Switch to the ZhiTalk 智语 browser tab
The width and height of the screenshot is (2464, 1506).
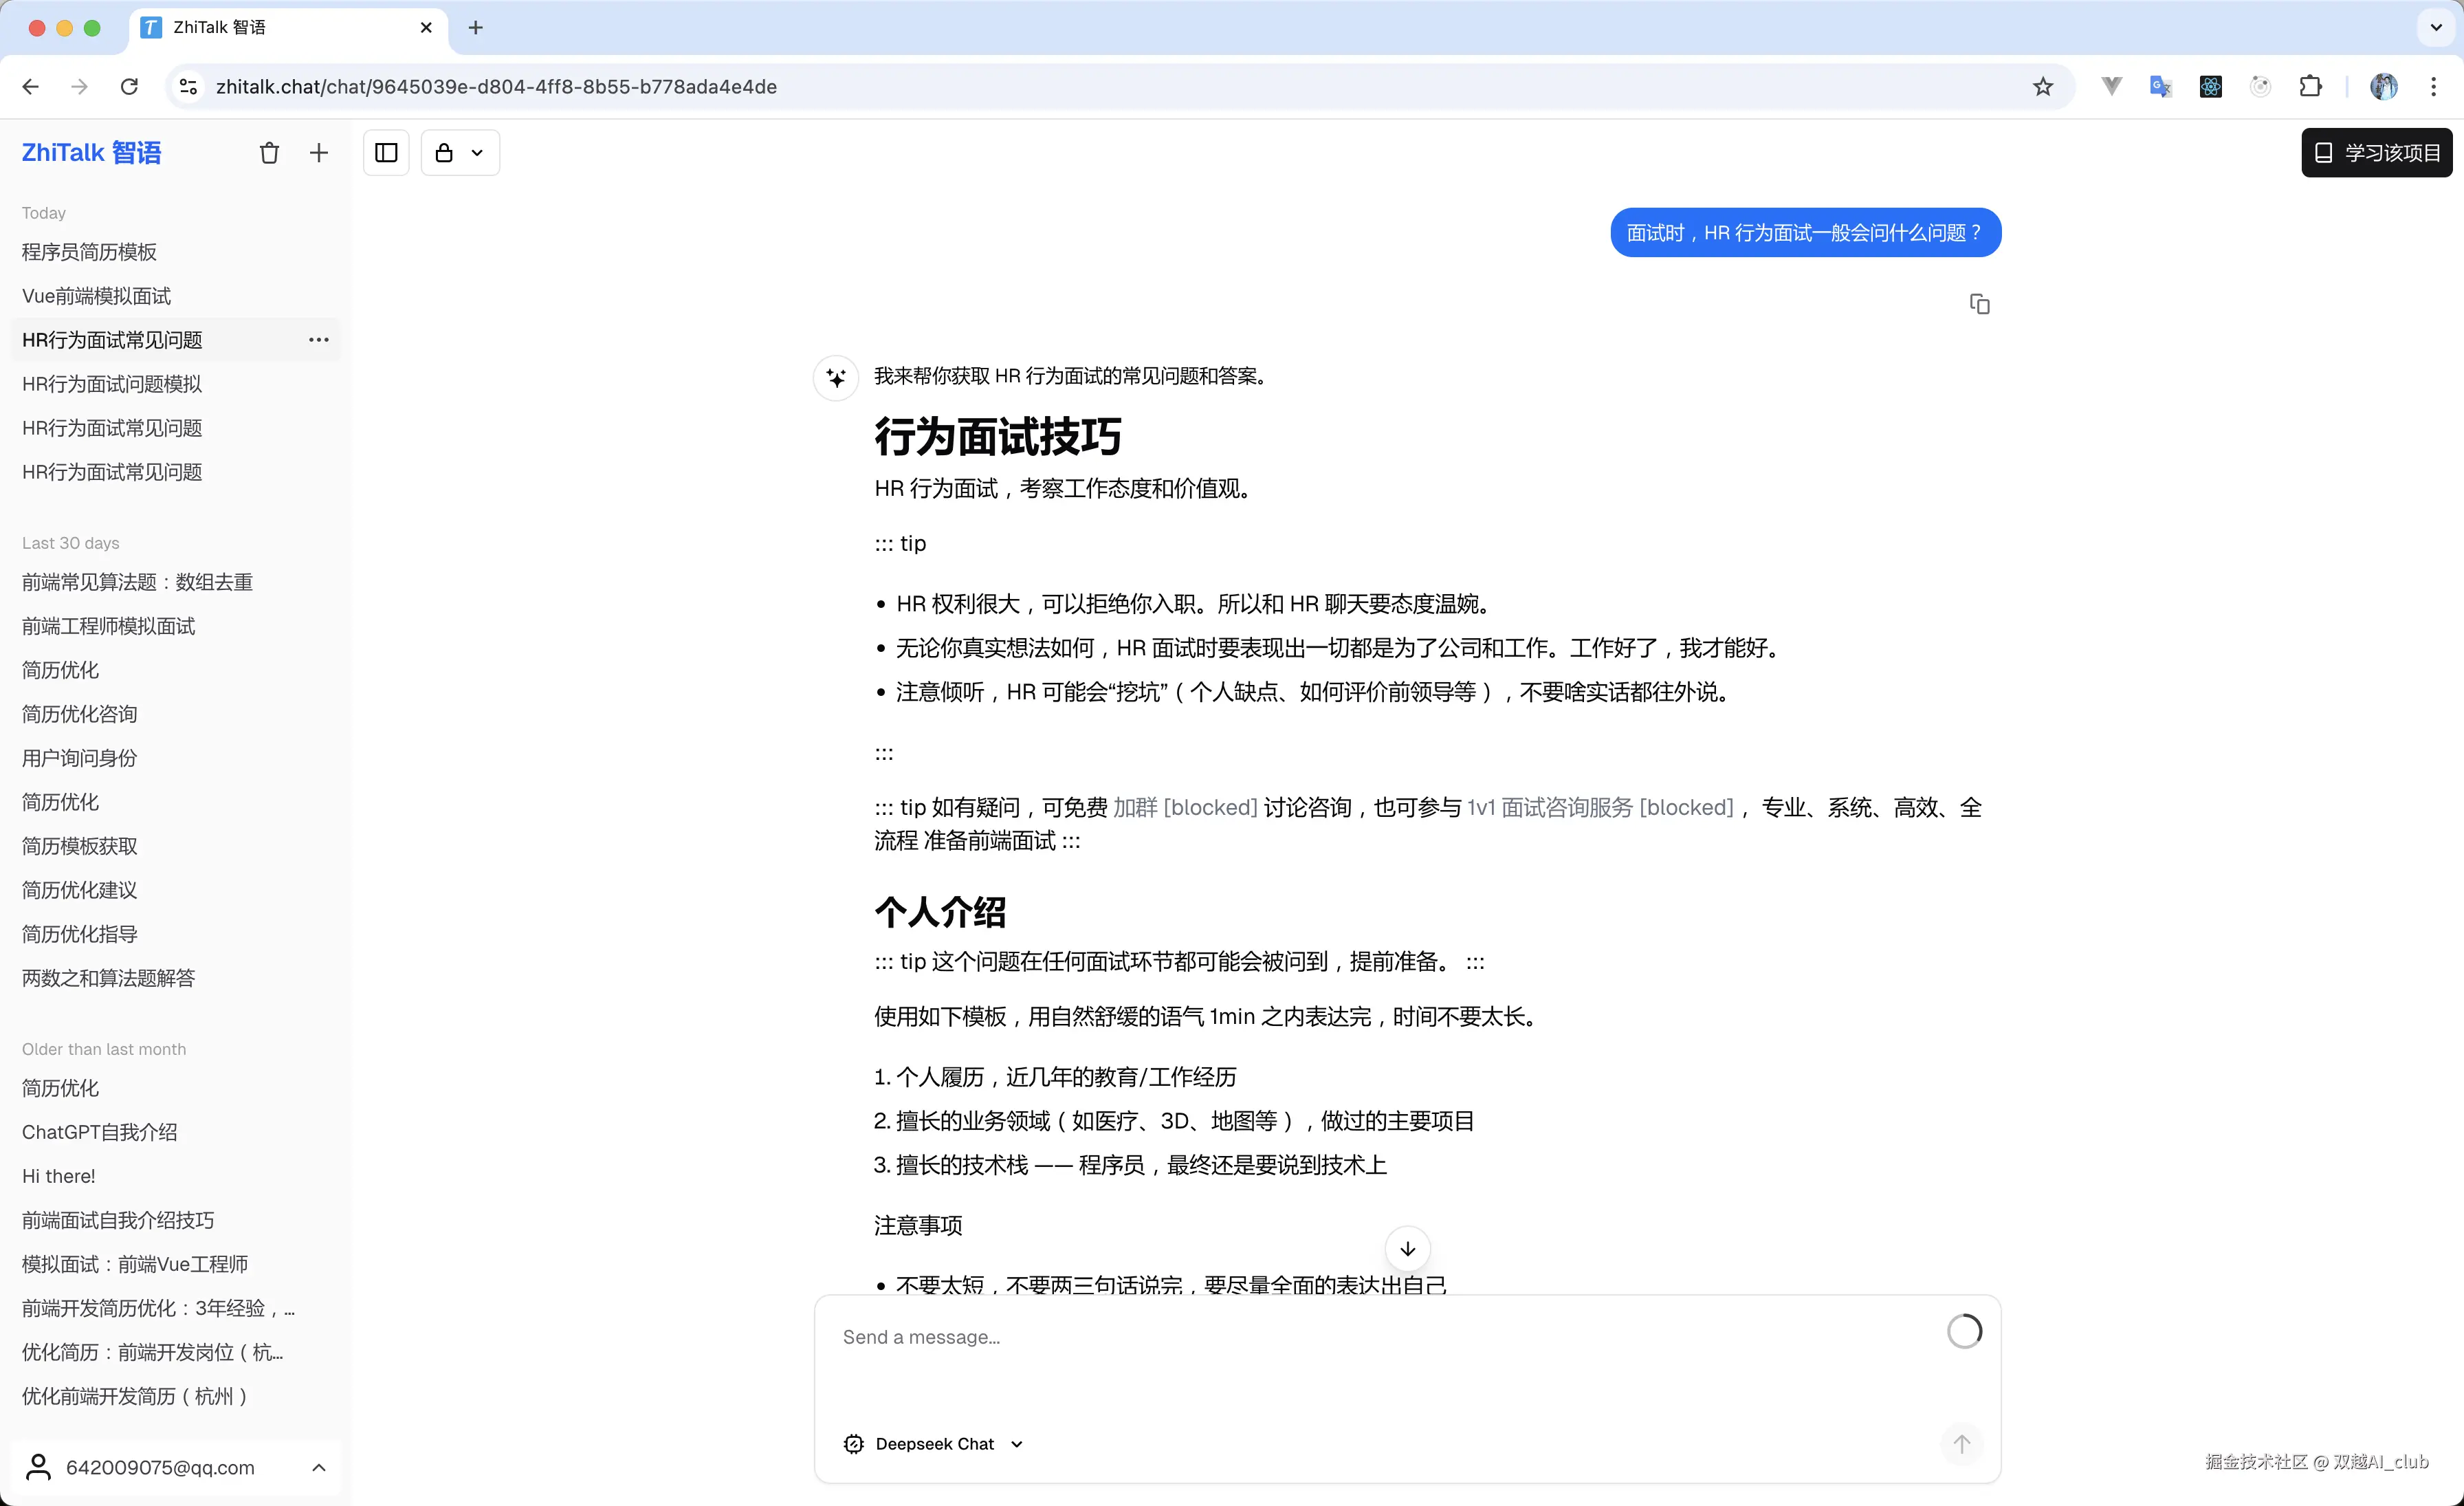[x=250, y=28]
